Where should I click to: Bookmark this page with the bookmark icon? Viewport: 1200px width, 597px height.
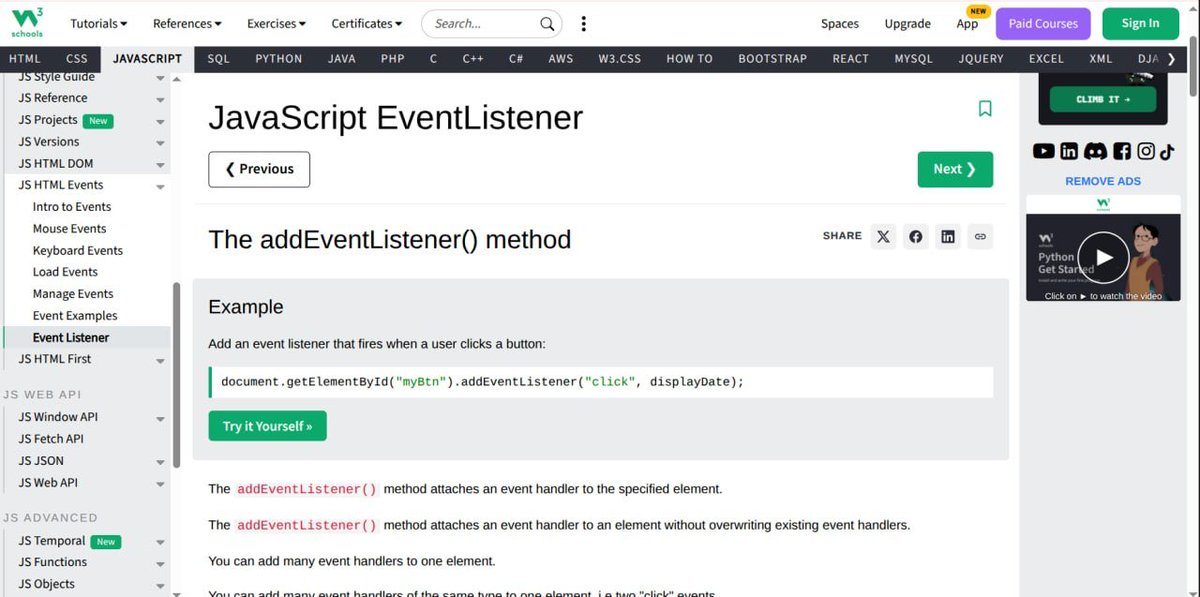click(x=985, y=108)
